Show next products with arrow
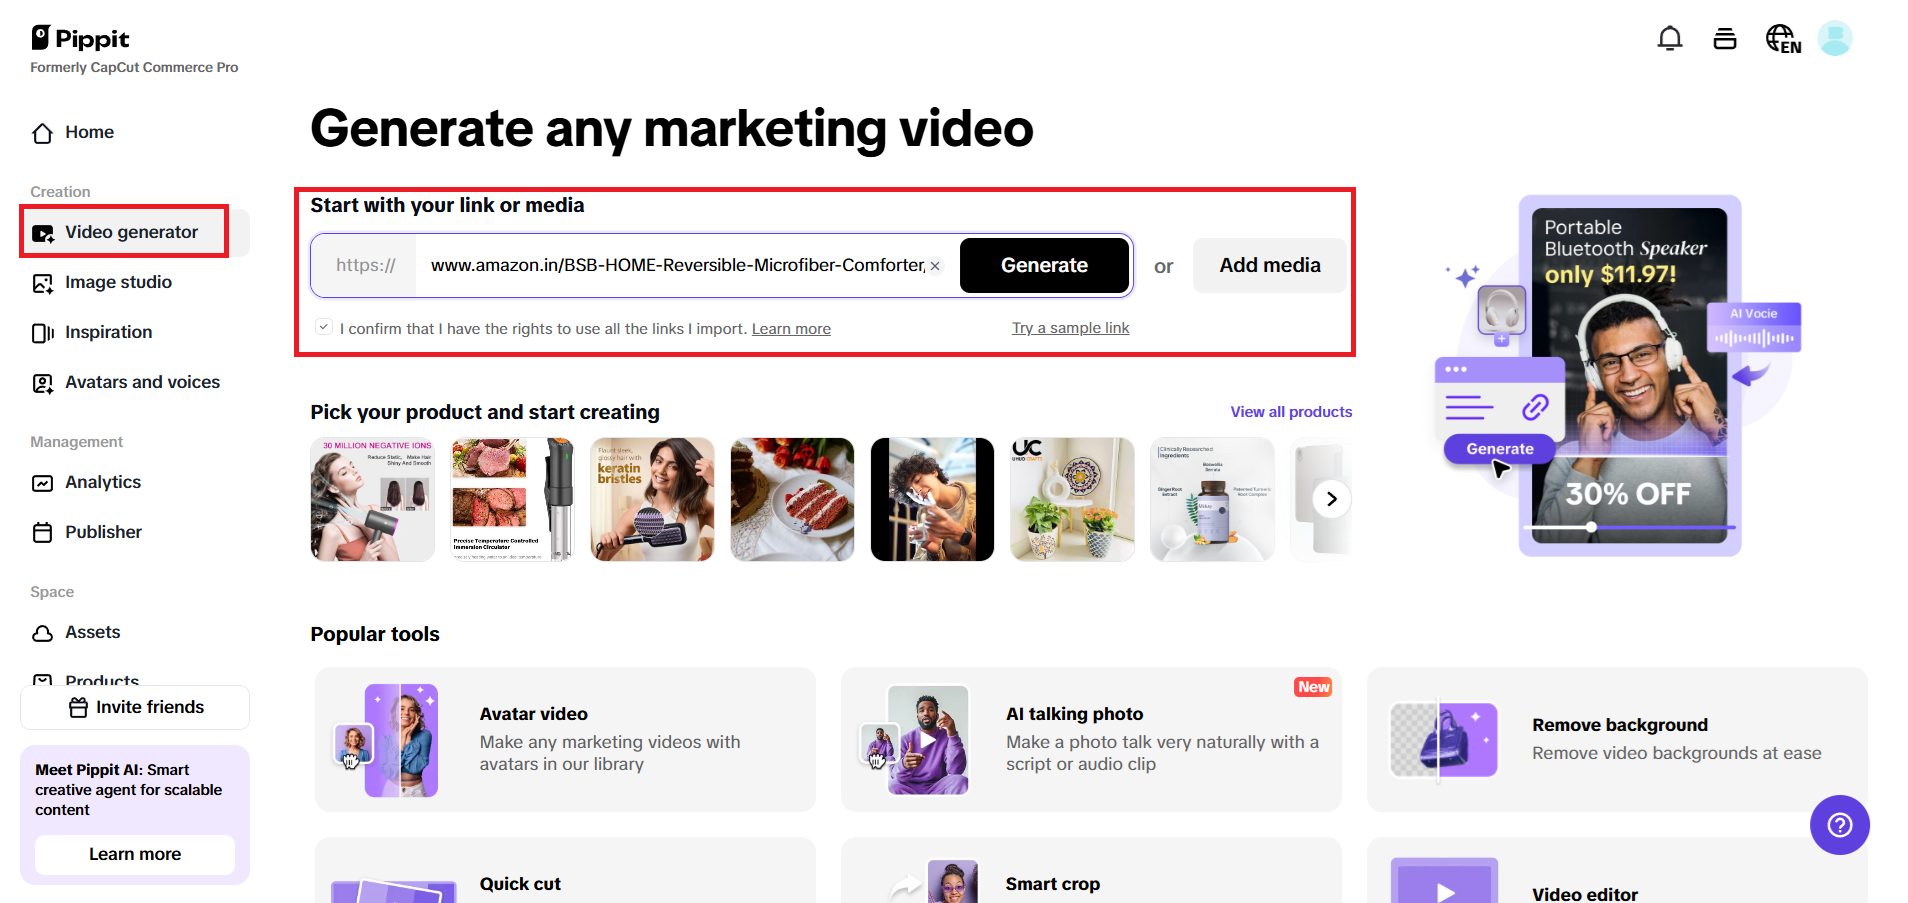Screen dimensions: 1908x903 (x=1331, y=499)
